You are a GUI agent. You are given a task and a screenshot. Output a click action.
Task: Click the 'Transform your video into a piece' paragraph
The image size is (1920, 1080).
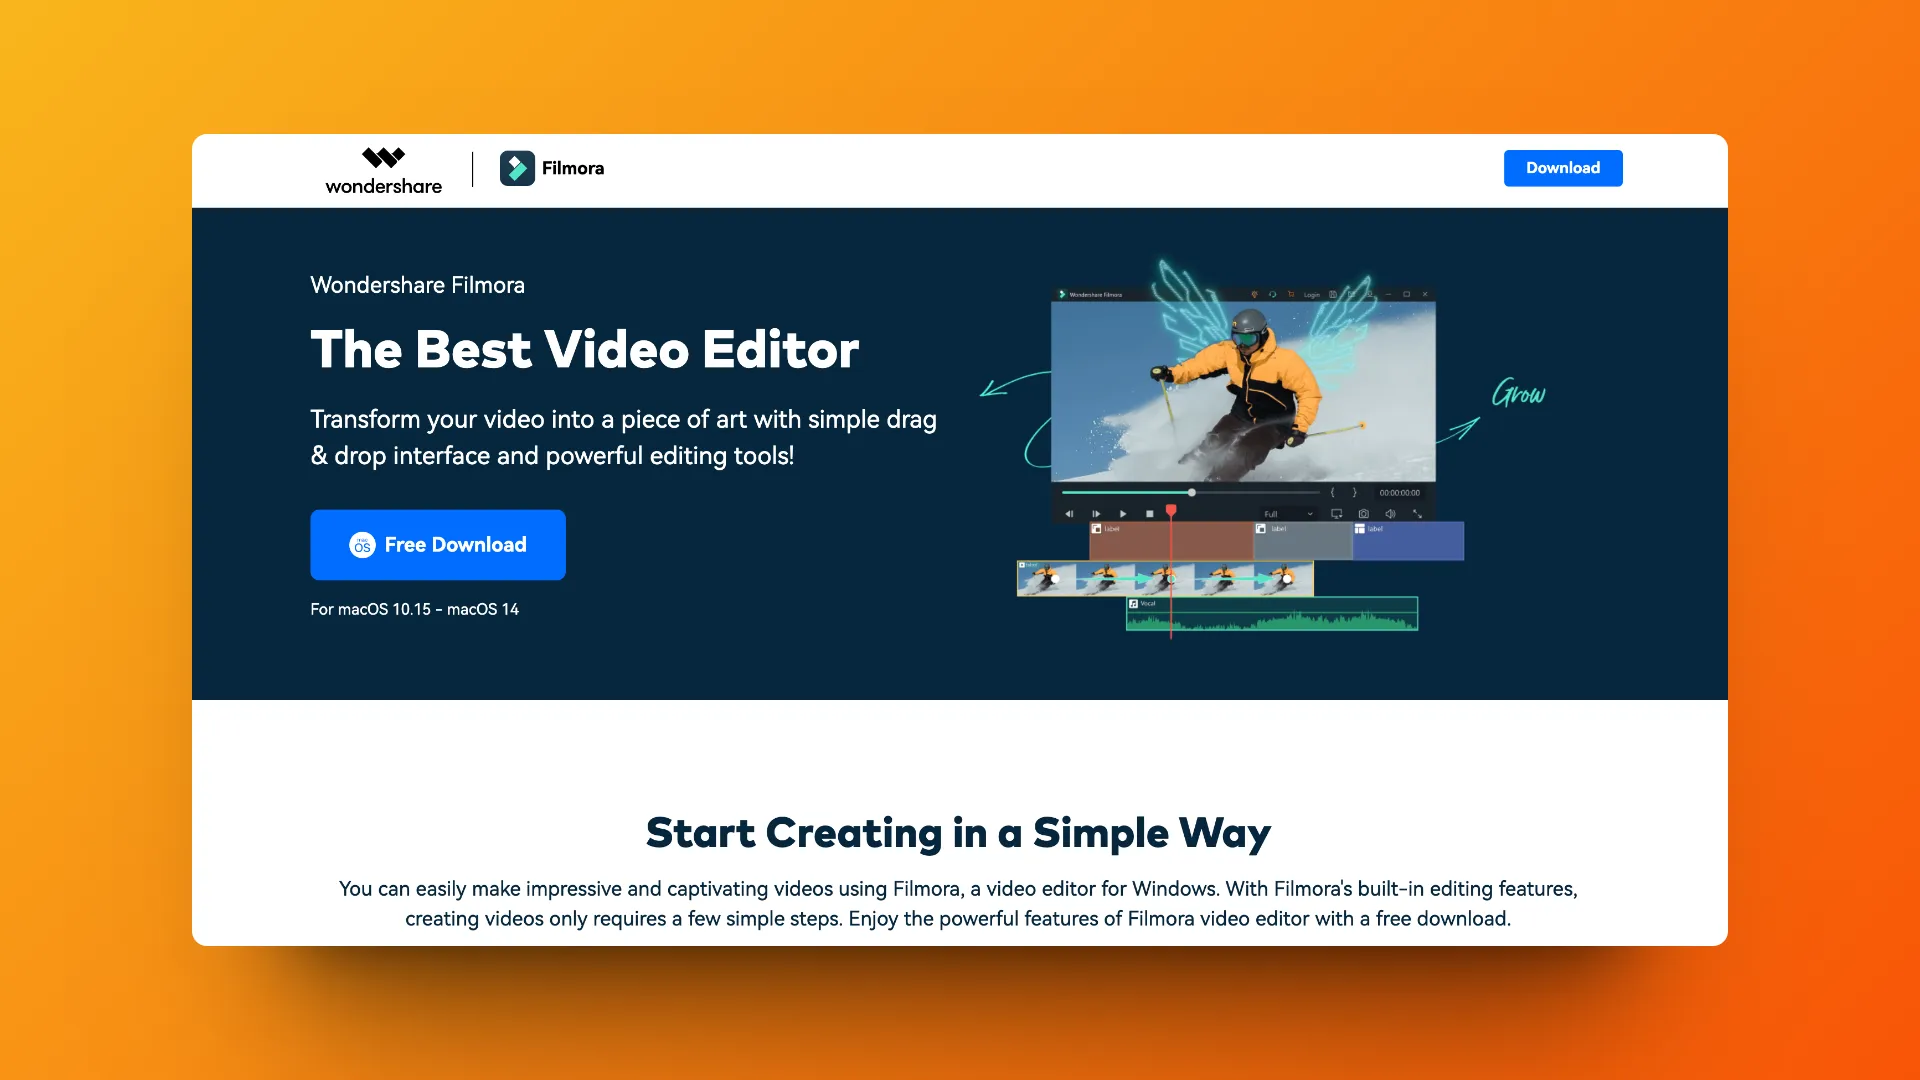pyautogui.click(x=623, y=437)
